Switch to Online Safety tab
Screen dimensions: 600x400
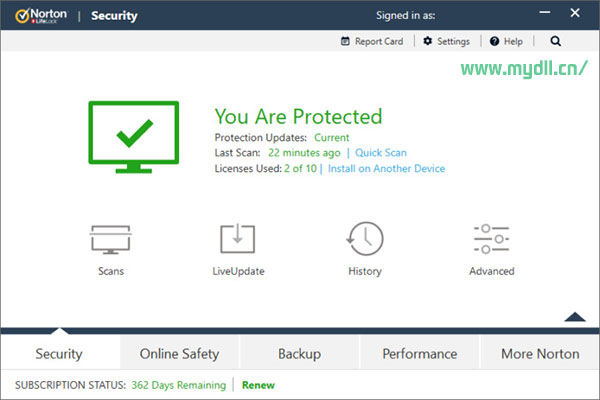click(179, 354)
